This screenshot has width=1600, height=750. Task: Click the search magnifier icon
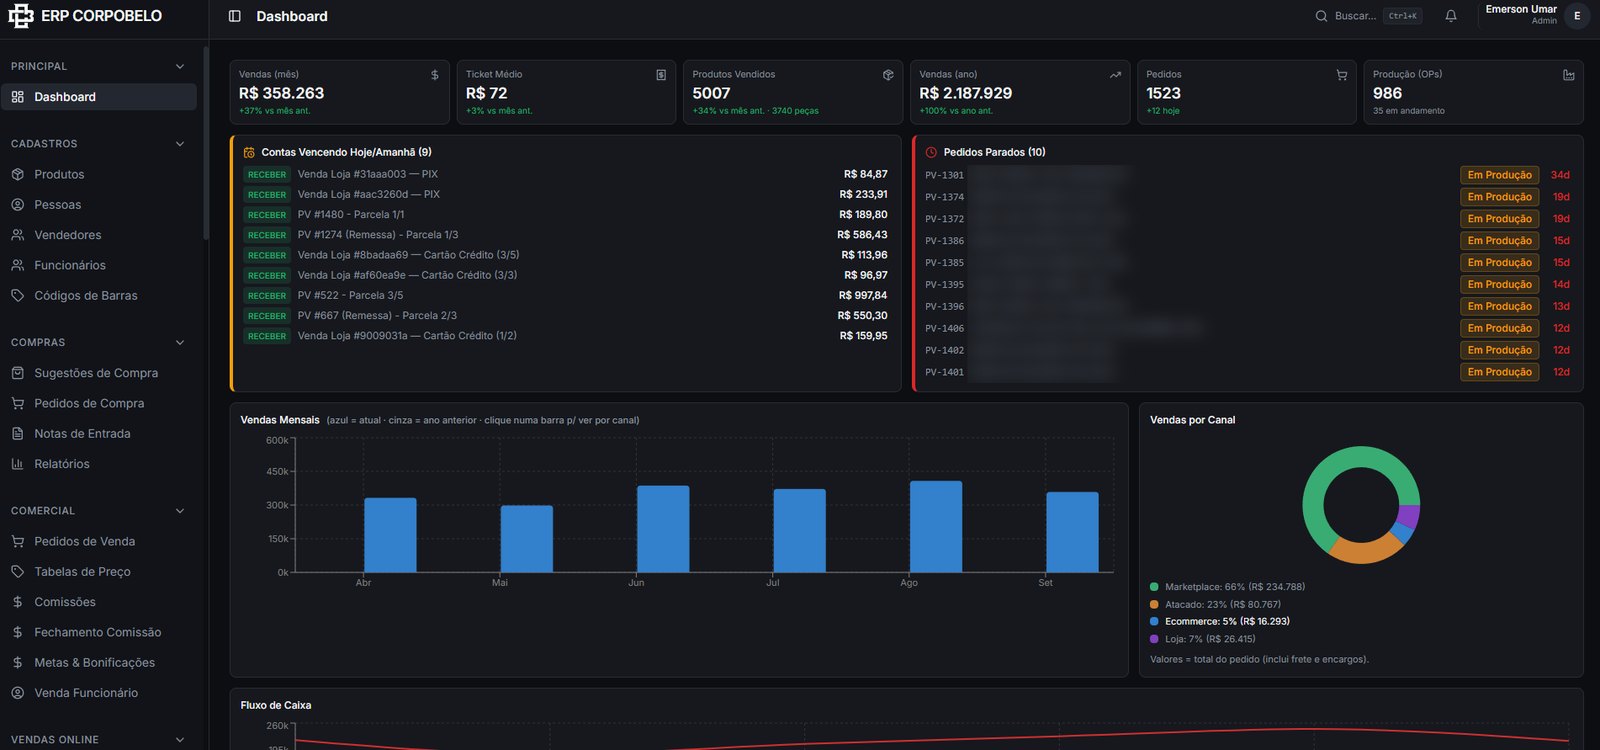point(1321,16)
